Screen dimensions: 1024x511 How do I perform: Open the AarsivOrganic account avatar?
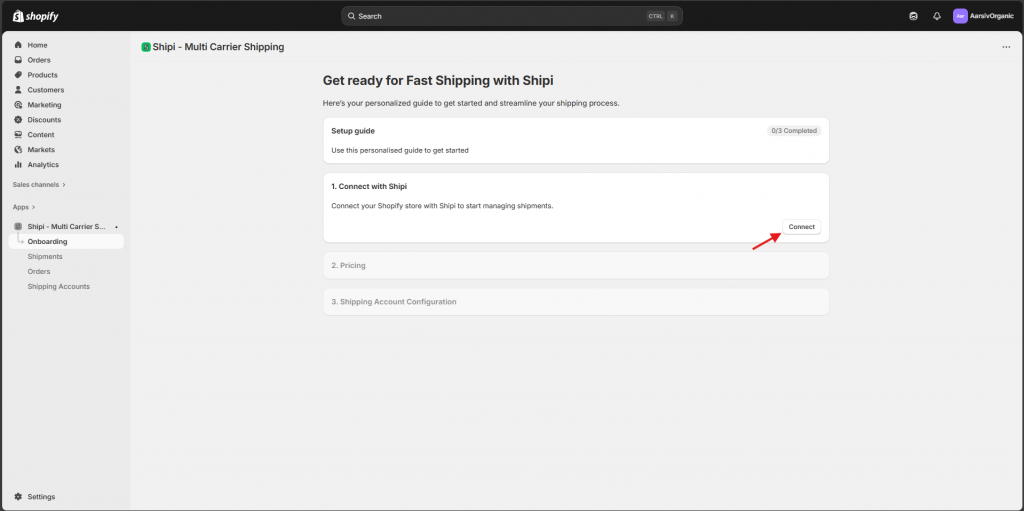960,16
